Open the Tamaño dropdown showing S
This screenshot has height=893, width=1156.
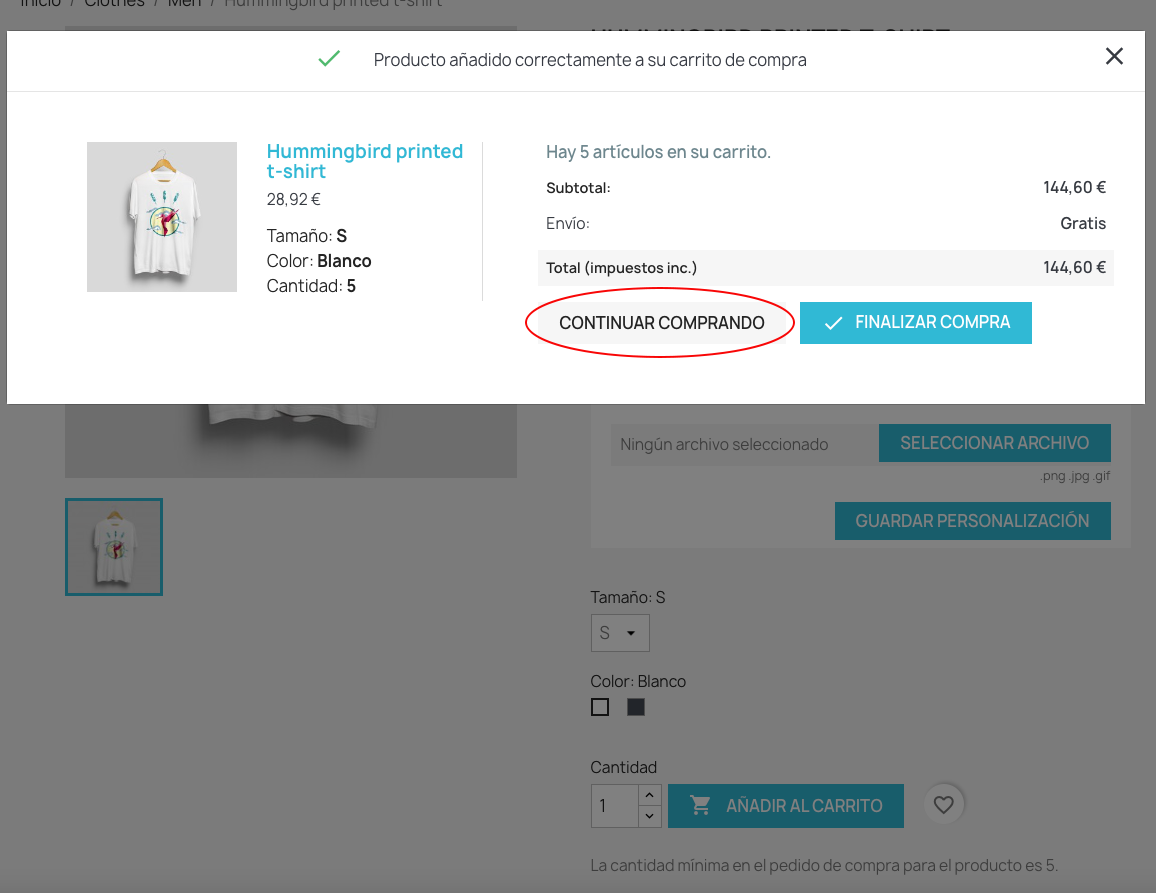(x=620, y=633)
